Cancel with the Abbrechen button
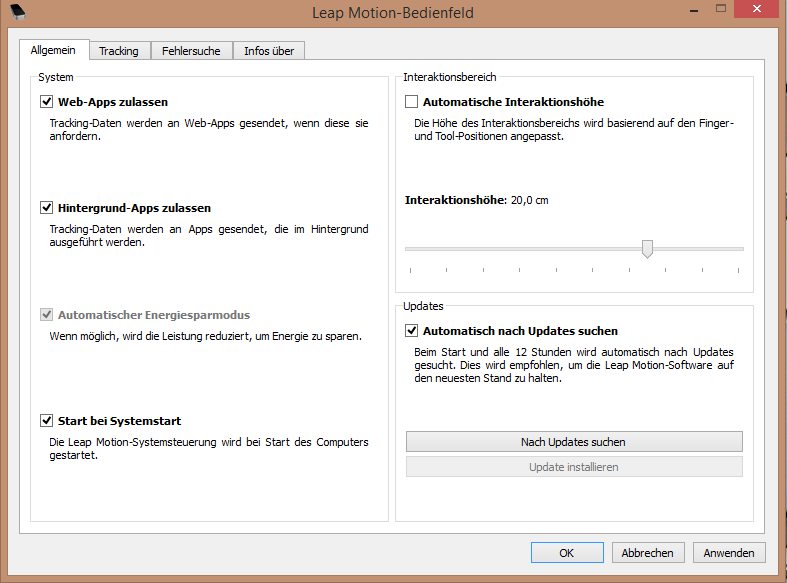The height and width of the screenshot is (583, 787). (648, 552)
